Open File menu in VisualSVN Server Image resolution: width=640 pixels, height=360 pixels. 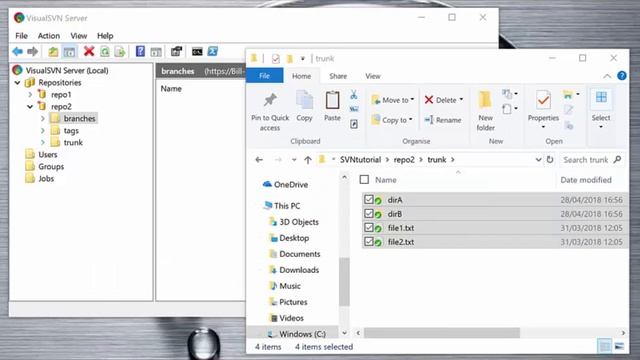(x=21, y=36)
